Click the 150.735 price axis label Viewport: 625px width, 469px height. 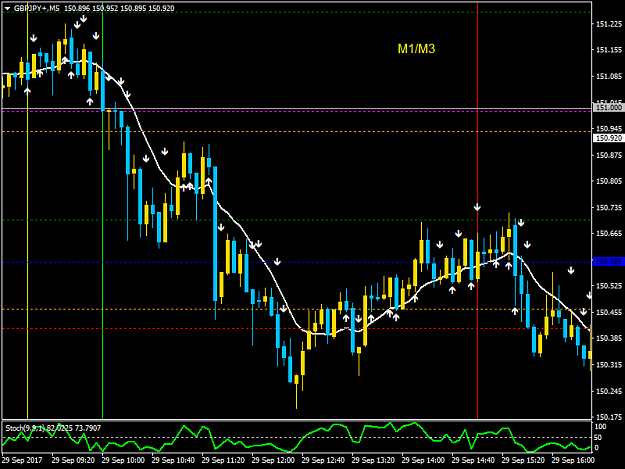609,208
